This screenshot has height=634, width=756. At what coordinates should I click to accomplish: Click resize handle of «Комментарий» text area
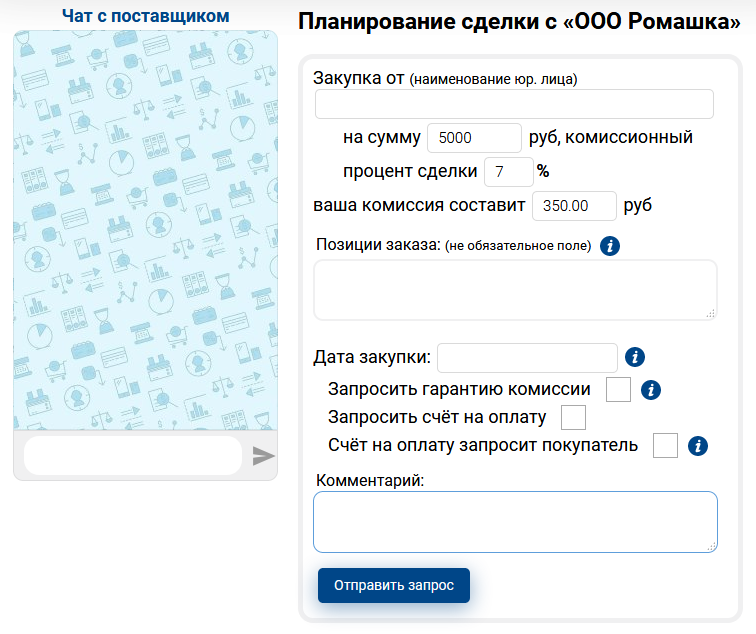tap(711, 546)
